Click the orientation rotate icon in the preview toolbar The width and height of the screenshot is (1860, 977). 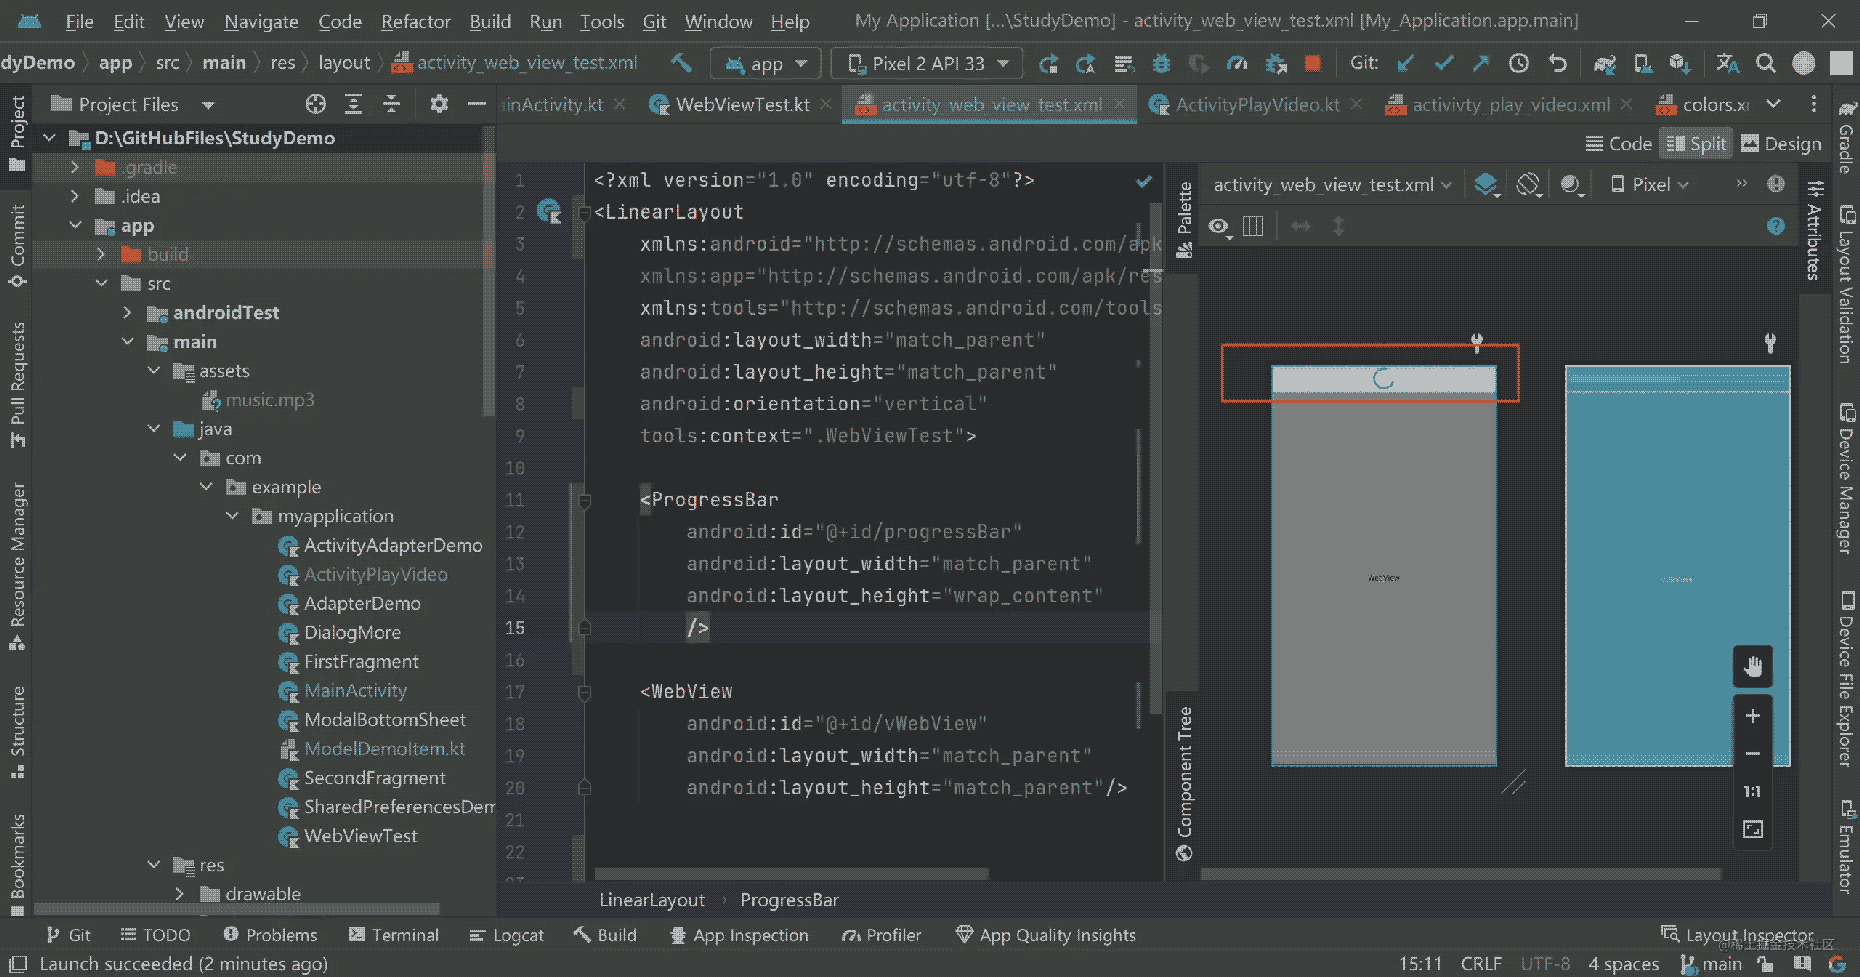click(1528, 185)
